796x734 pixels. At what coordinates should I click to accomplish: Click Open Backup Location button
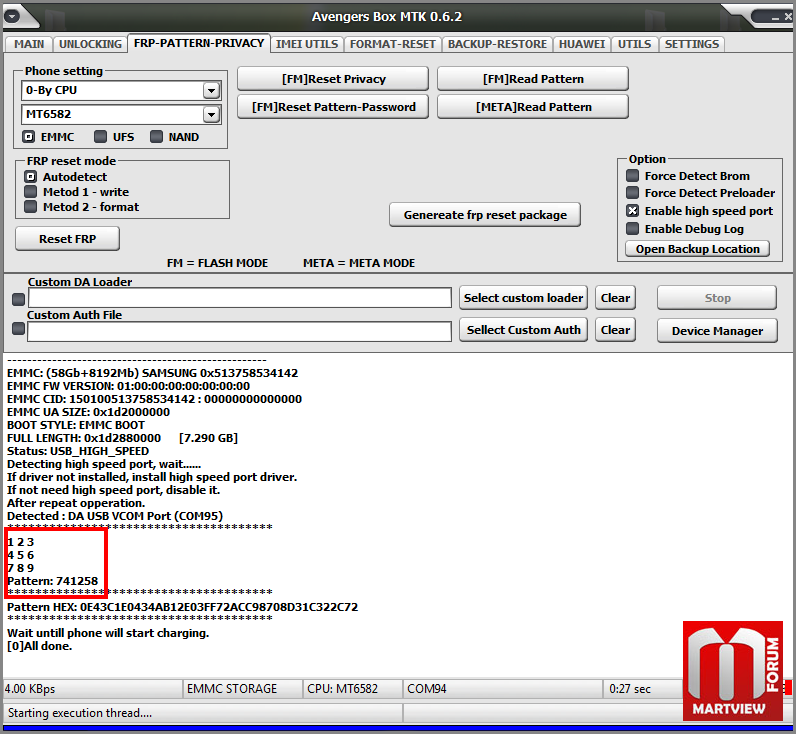point(698,249)
